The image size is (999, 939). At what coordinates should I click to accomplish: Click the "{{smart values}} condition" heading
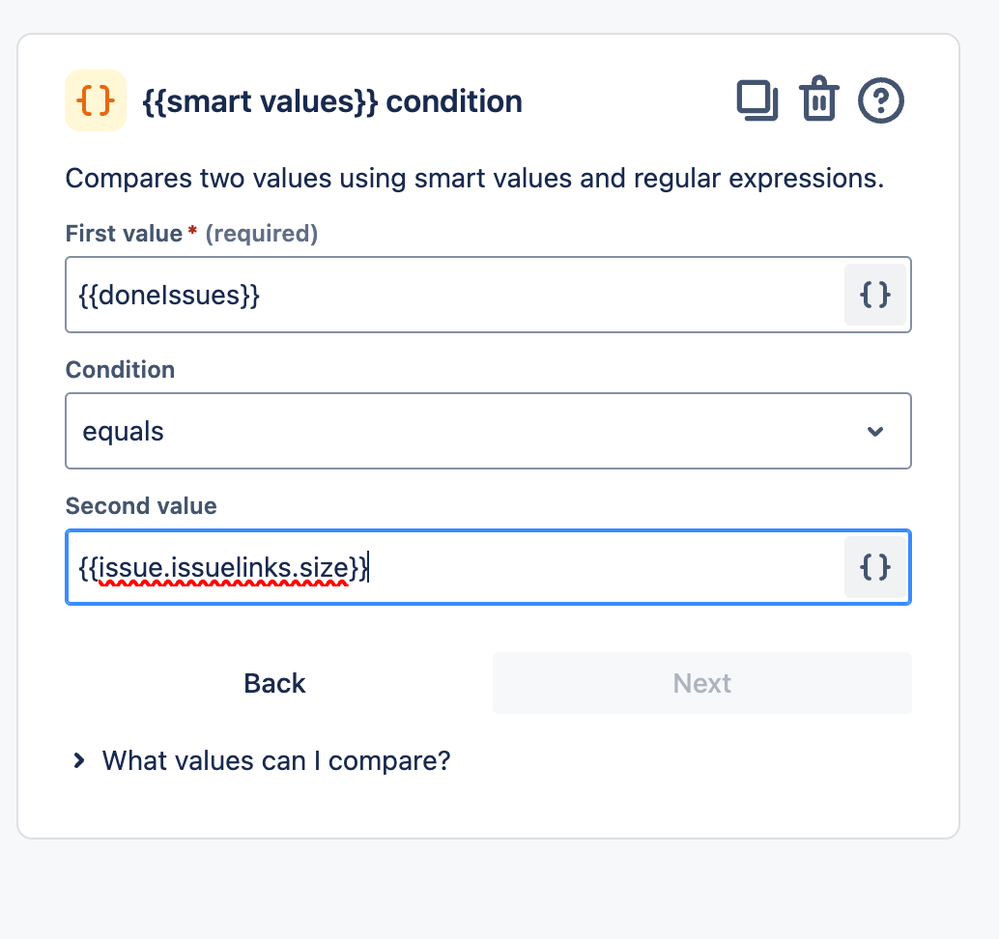pyautogui.click(x=332, y=102)
